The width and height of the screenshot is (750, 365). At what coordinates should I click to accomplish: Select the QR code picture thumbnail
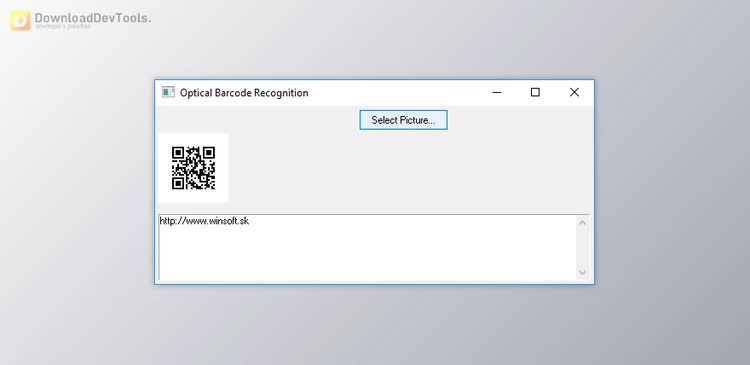click(193, 168)
